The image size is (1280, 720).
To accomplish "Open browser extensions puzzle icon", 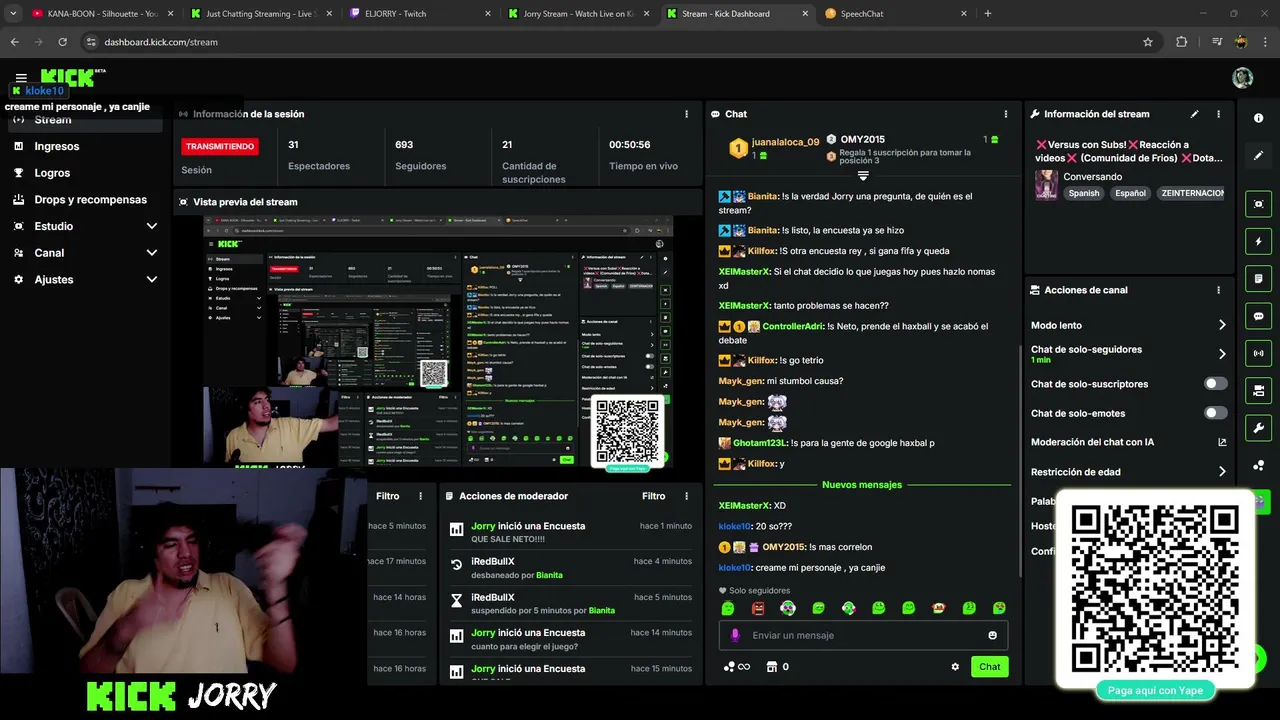I will [x=1181, y=42].
